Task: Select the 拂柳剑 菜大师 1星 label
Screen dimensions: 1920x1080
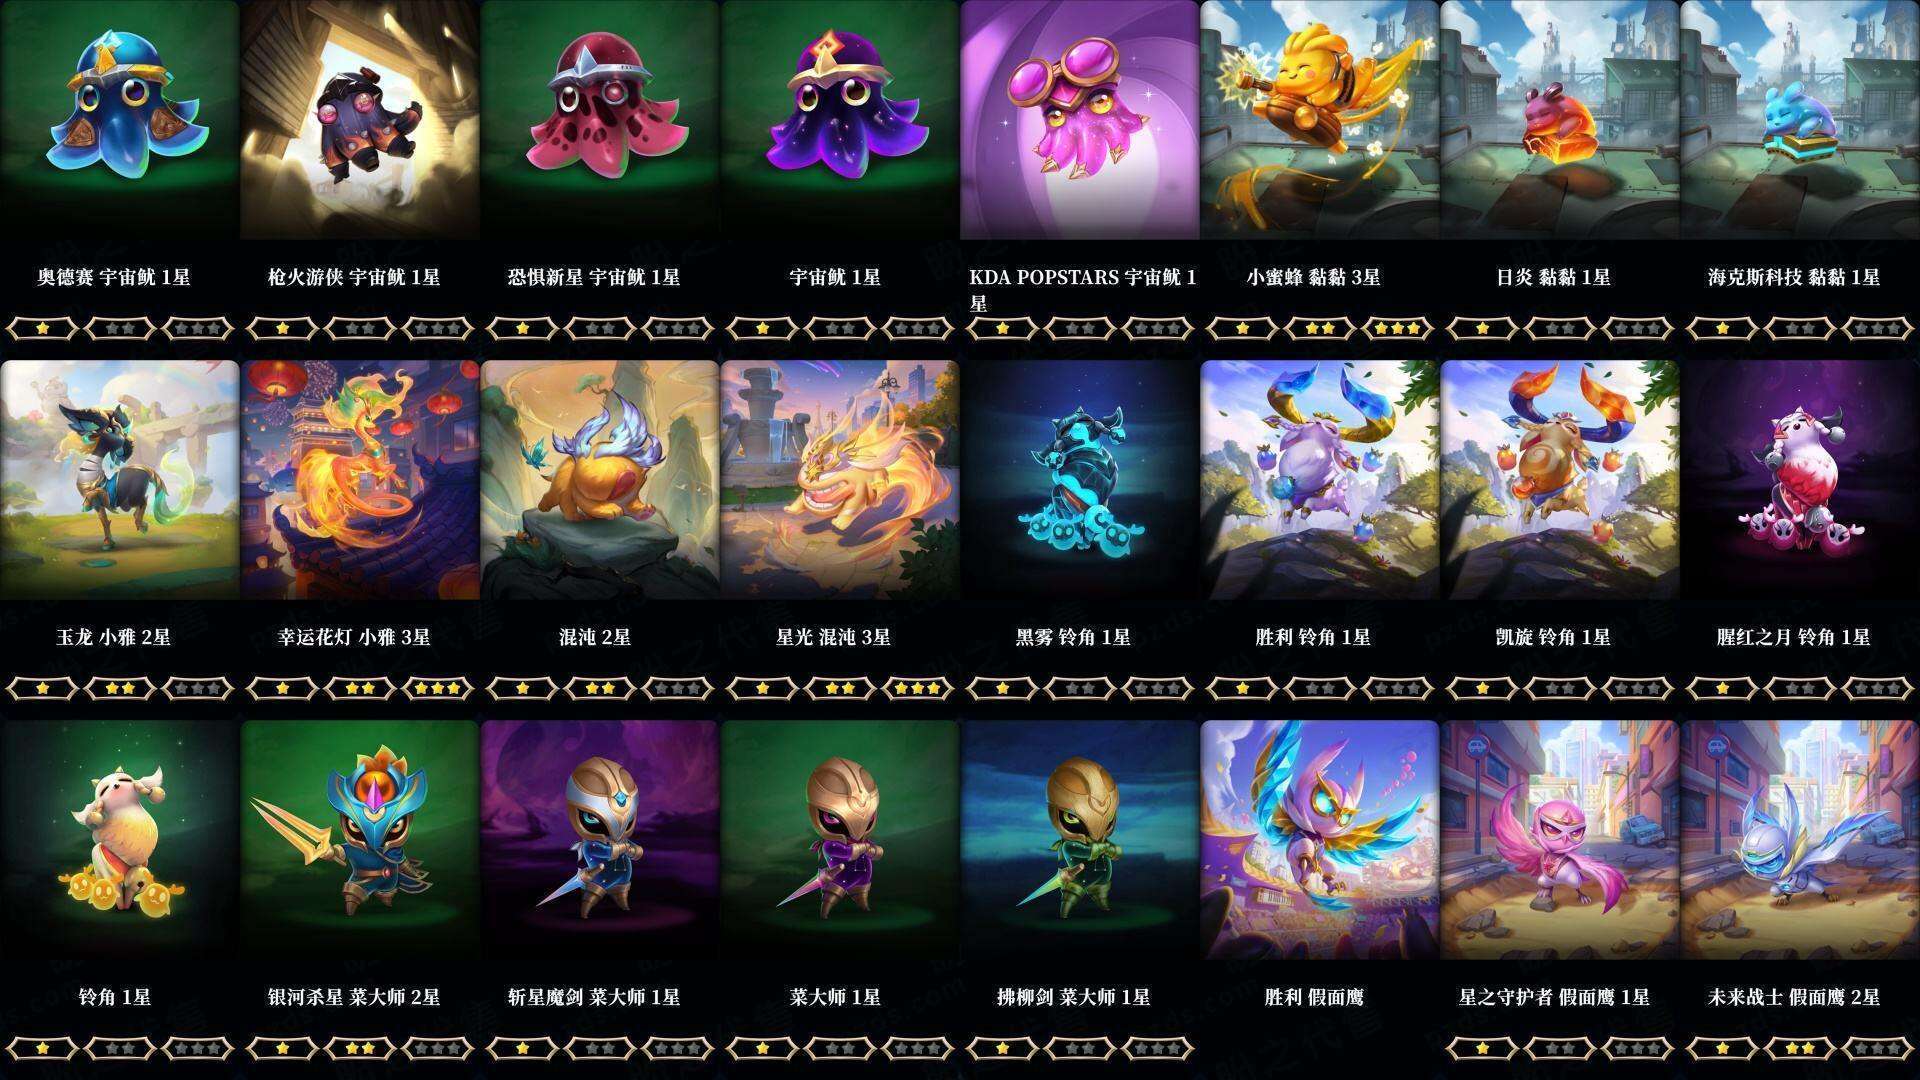Action: tap(1073, 997)
